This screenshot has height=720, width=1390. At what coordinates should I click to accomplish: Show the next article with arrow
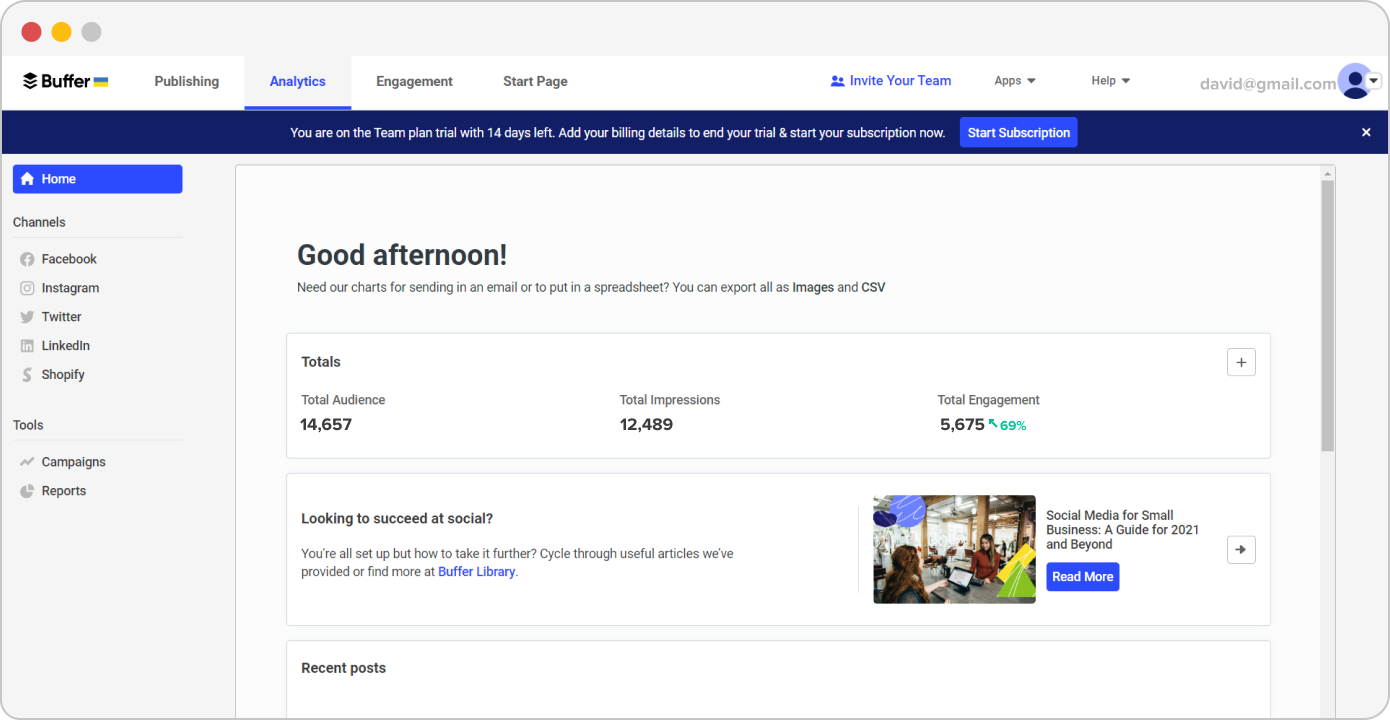click(x=1241, y=549)
